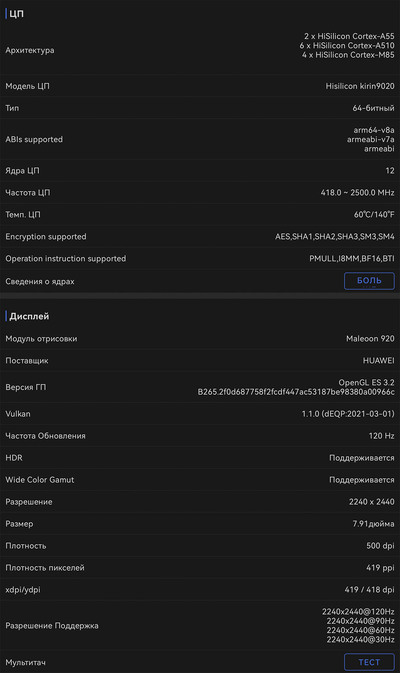This screenshot has width=400, height=673.
Task: Select the Разрешение Поддержка modes row
Action: pos(200,625)
